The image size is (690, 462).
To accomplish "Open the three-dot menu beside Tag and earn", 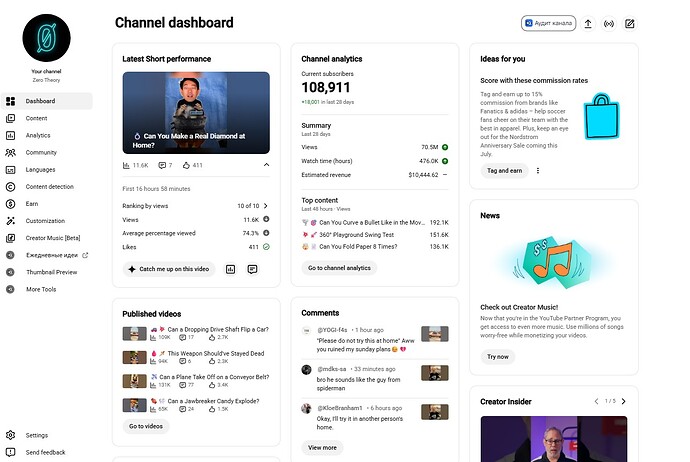I will (x=538, y=171).
